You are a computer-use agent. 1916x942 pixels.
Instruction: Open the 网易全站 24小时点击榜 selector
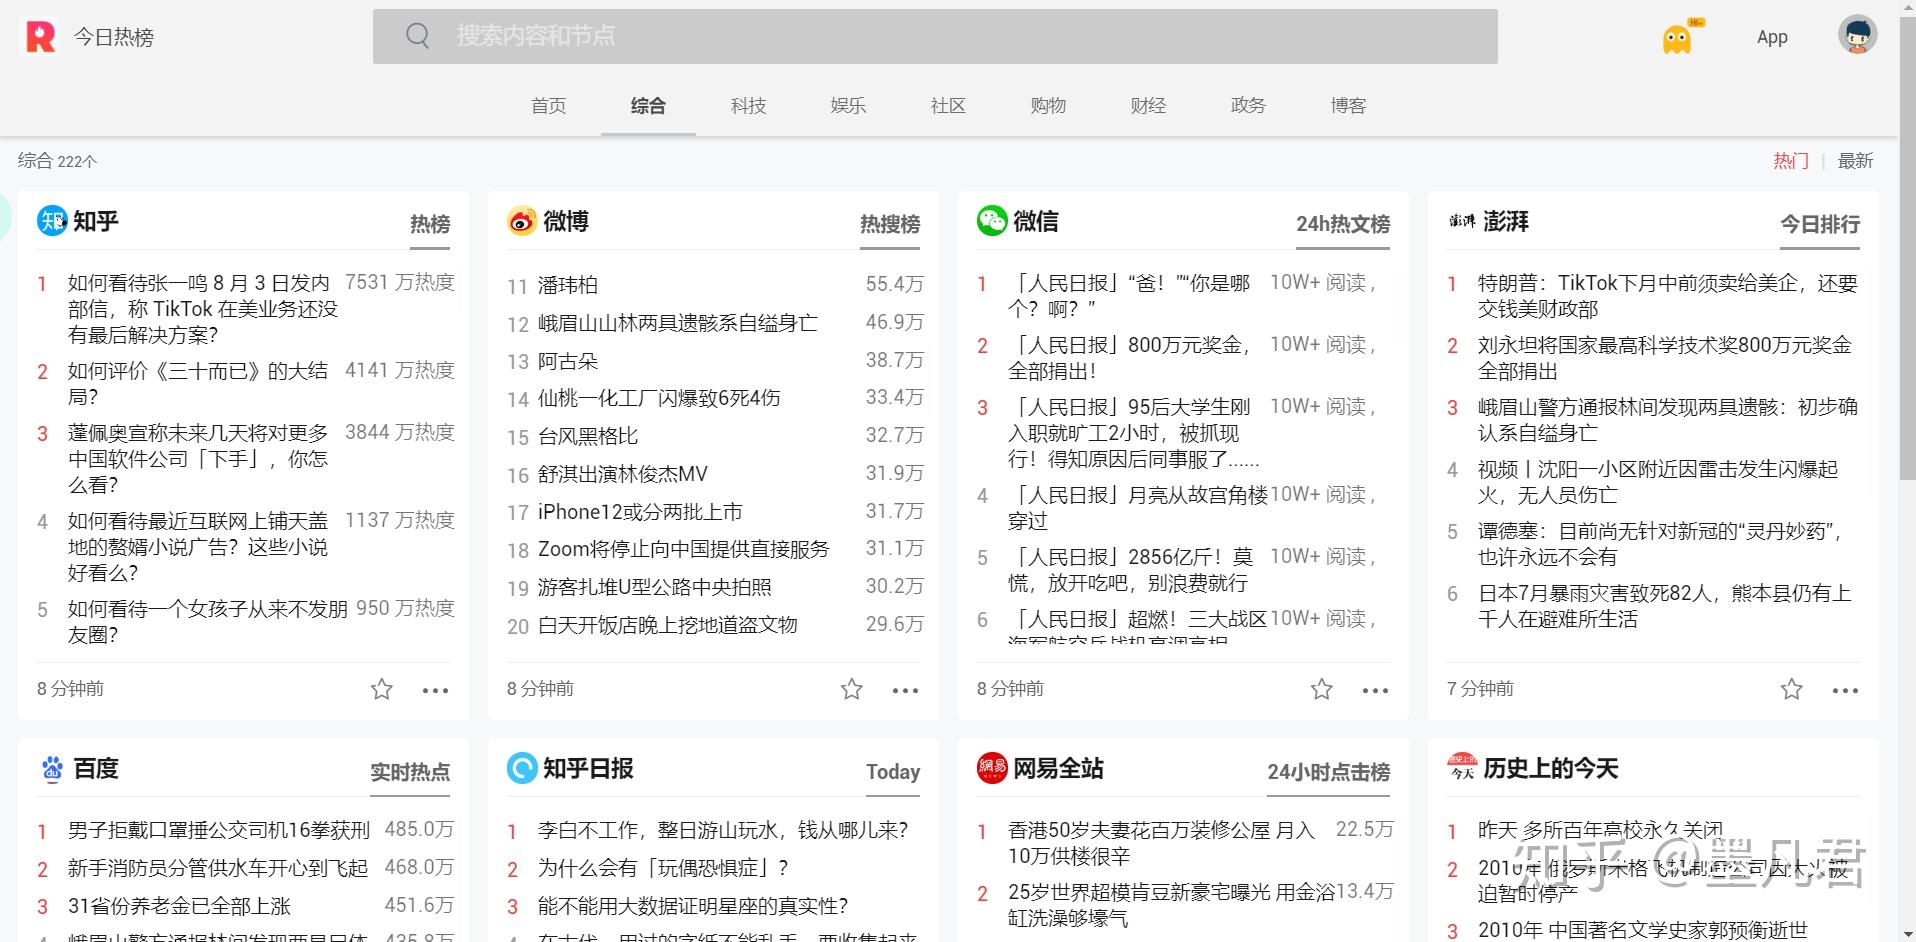click(x=1329, y=772)
